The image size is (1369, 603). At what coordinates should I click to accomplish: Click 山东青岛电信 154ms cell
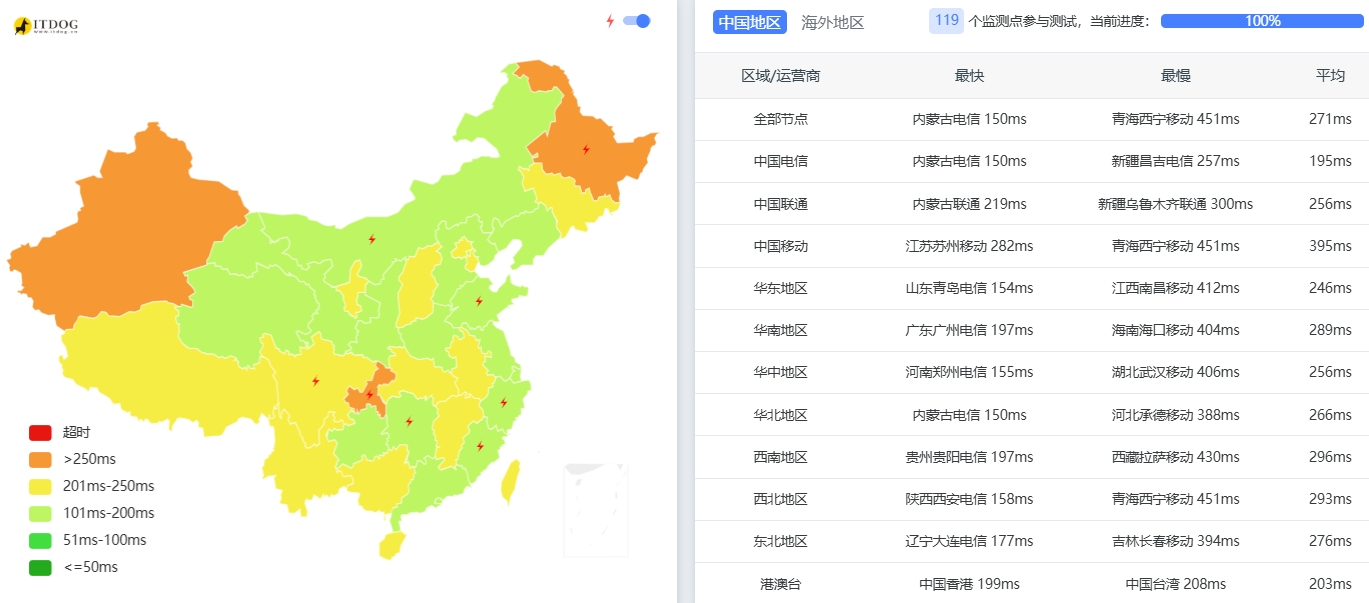[x=969, y=288]
